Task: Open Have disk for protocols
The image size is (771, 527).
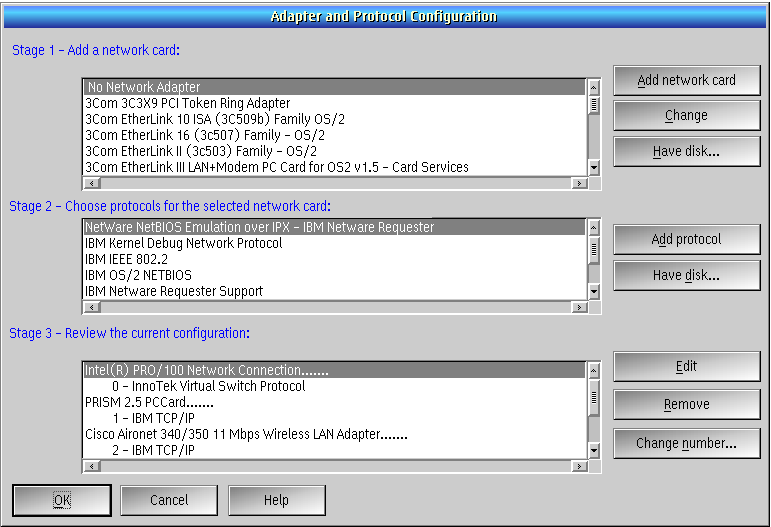Action: [x=686, y=275]
